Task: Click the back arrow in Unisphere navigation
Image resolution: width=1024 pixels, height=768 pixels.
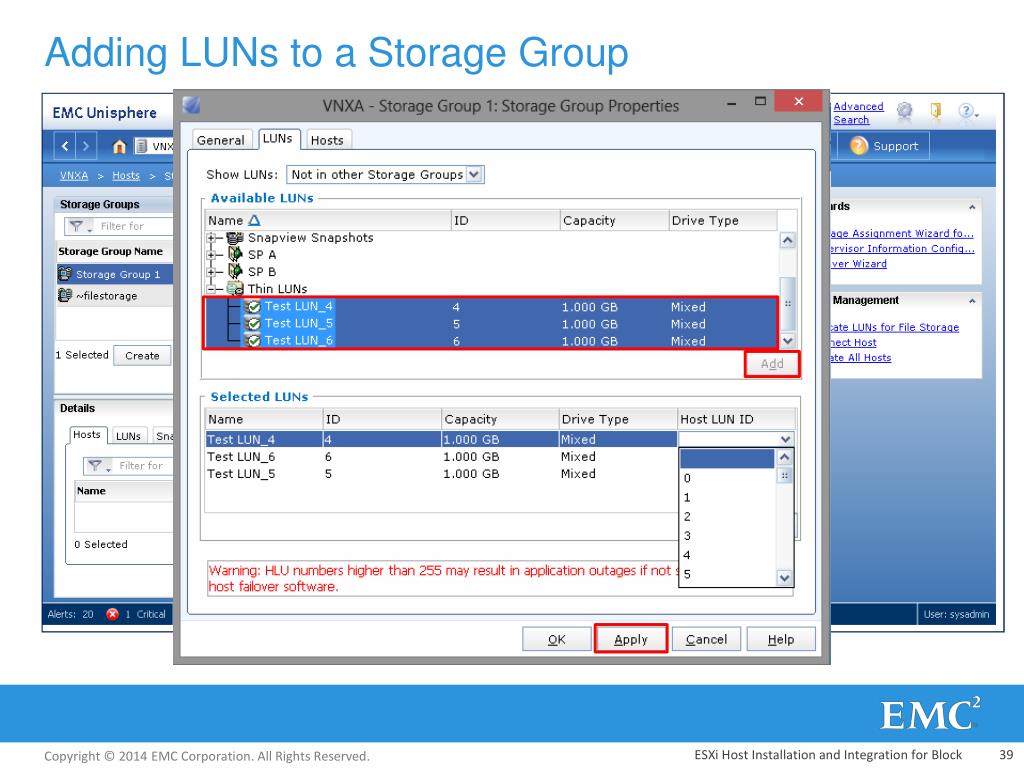Action: tap(65, 146)
